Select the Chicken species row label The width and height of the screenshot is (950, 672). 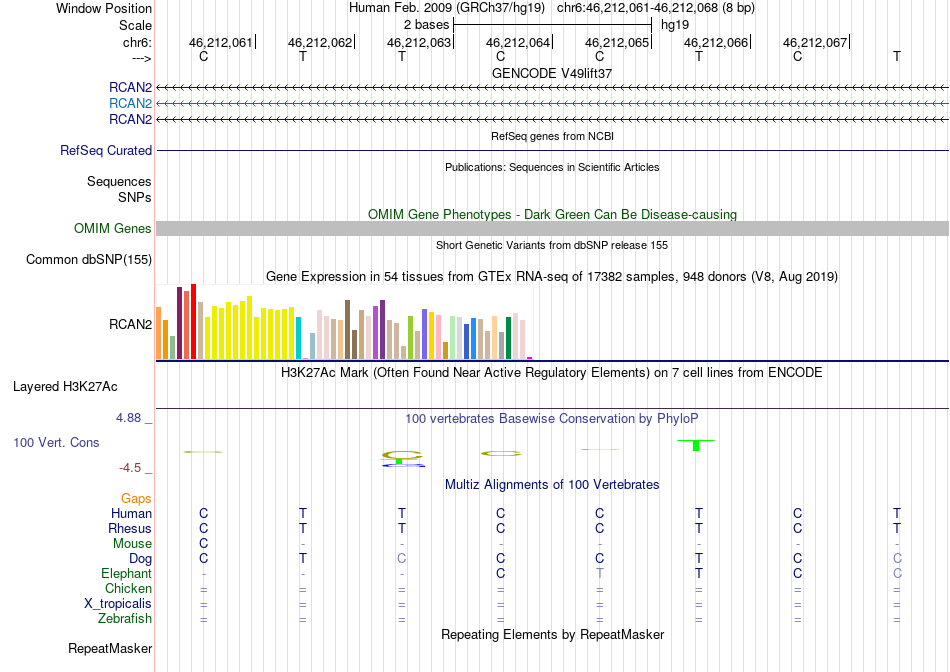click(x=128, y=588)
